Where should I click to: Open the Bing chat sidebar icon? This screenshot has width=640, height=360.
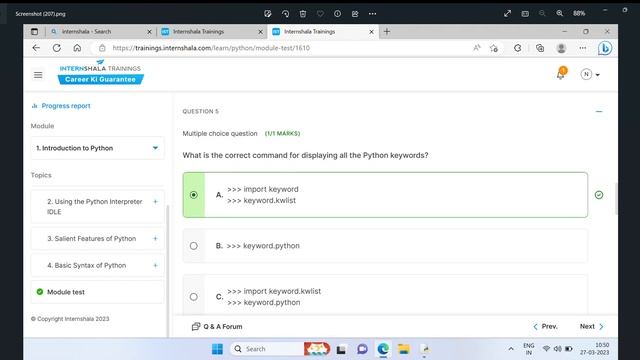pyautogui.click(x=604, y=48)
